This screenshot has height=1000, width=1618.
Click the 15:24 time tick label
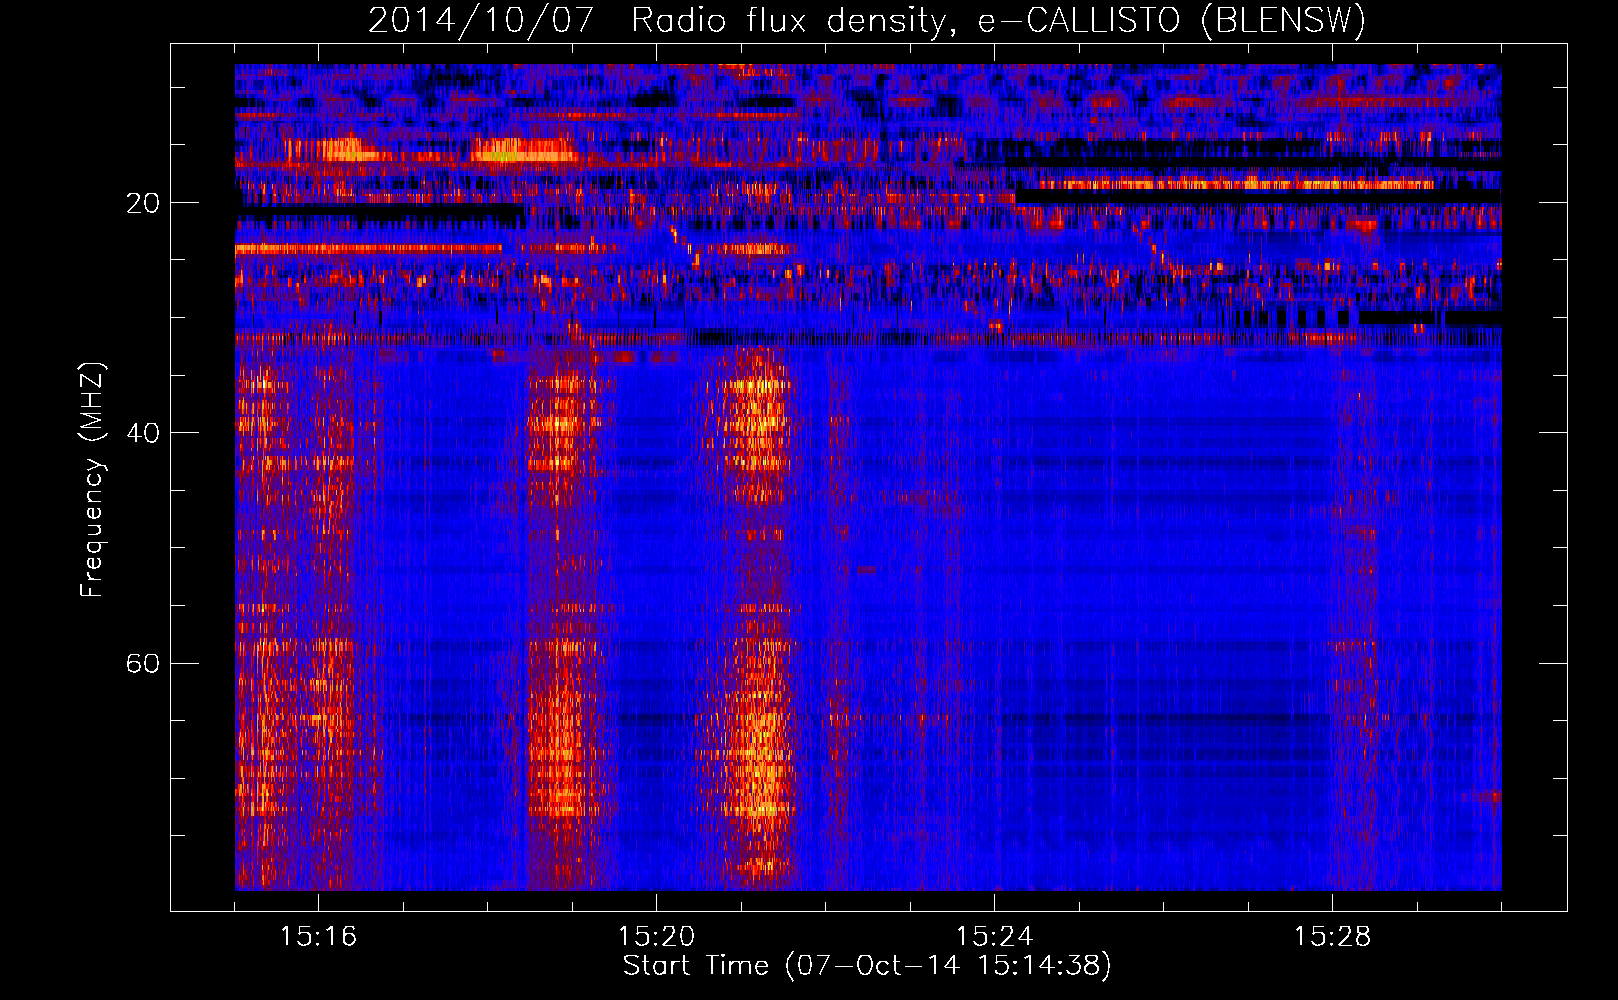pos(994,936)
